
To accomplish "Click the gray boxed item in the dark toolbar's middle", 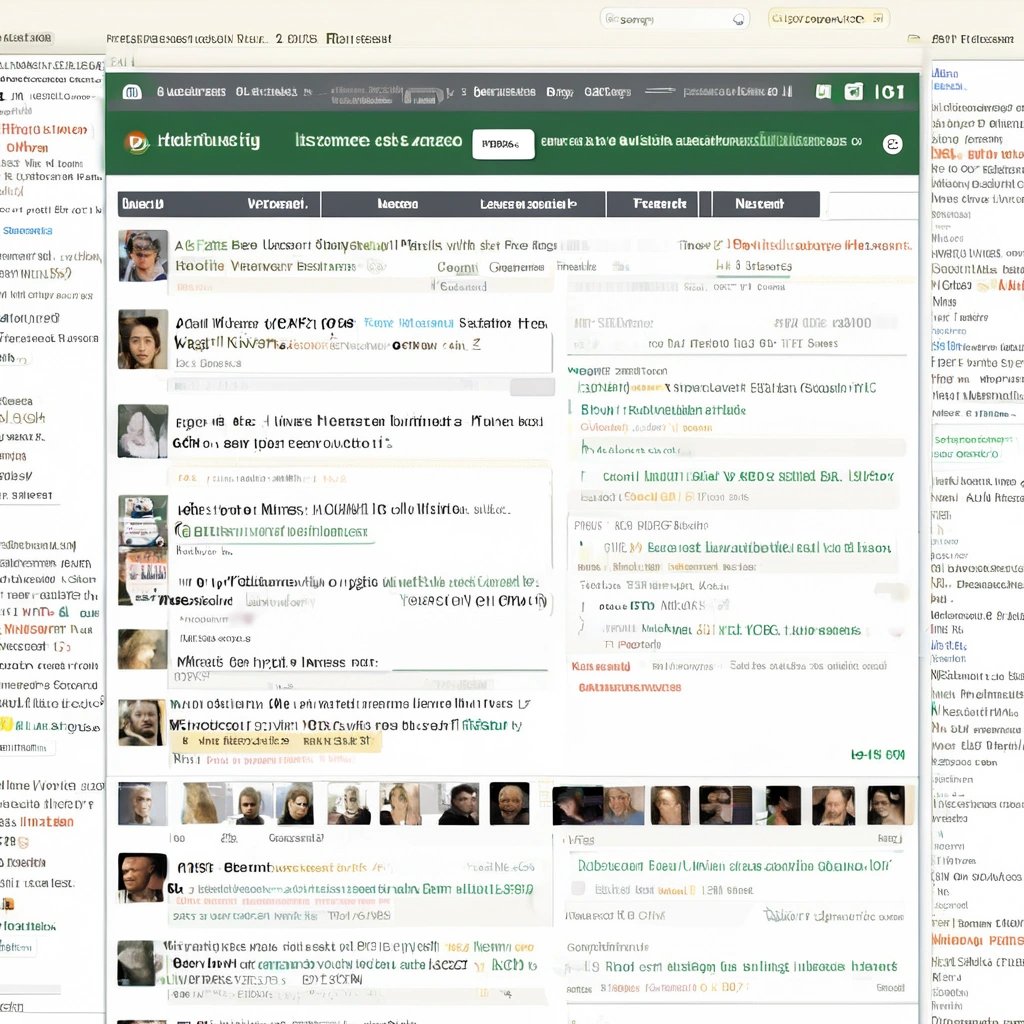I will [424, 97].
